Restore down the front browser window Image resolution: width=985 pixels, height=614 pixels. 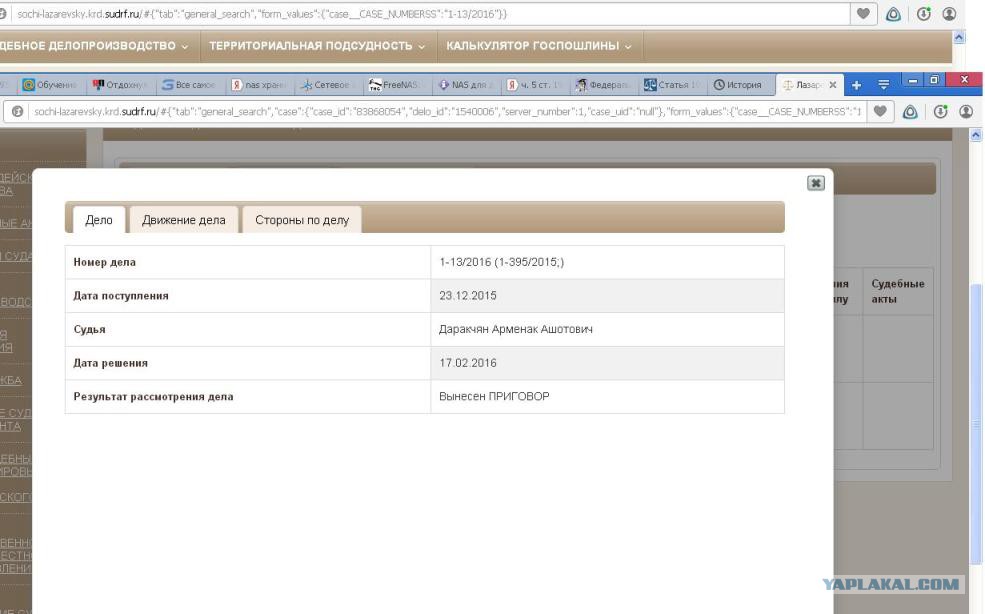click(x=934, y=80)
